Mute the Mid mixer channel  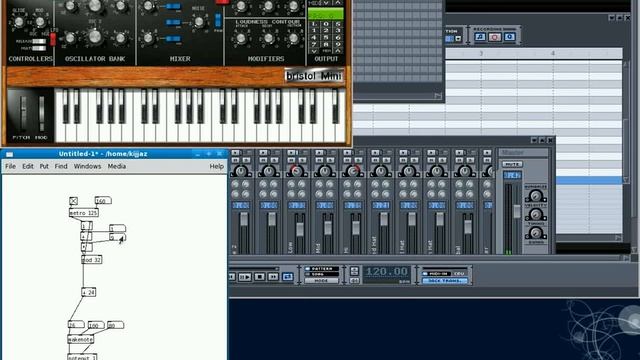(319, 160)
